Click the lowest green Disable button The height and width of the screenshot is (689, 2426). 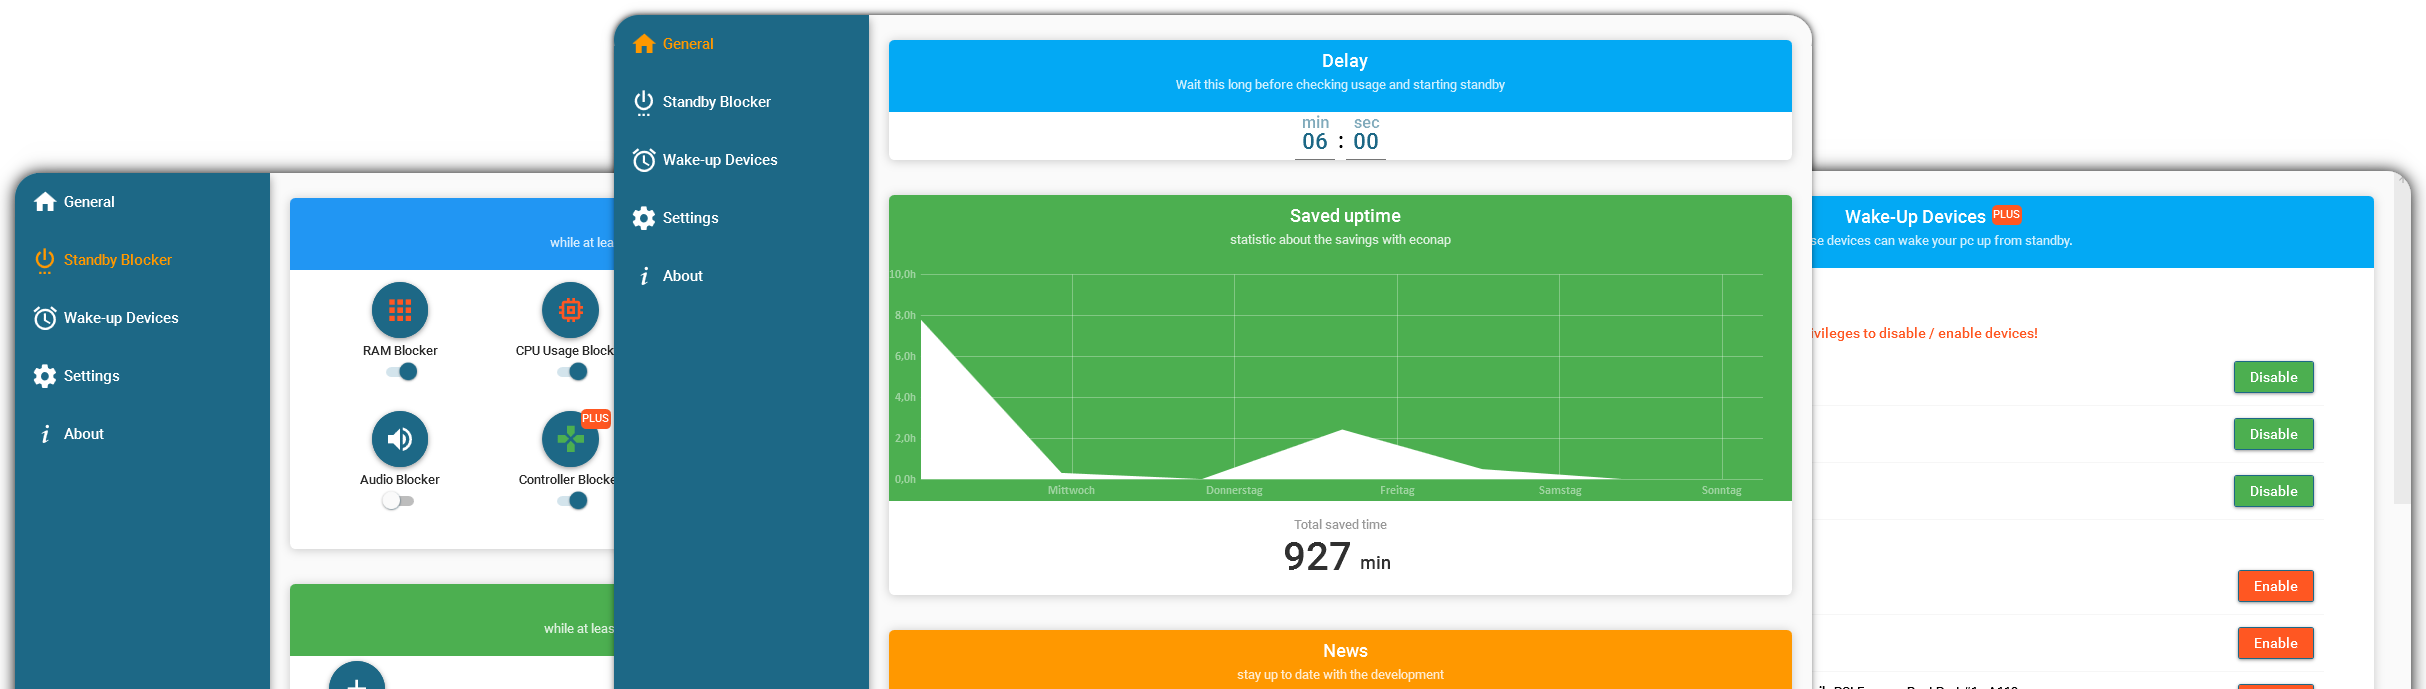[x=2273, y=491]
